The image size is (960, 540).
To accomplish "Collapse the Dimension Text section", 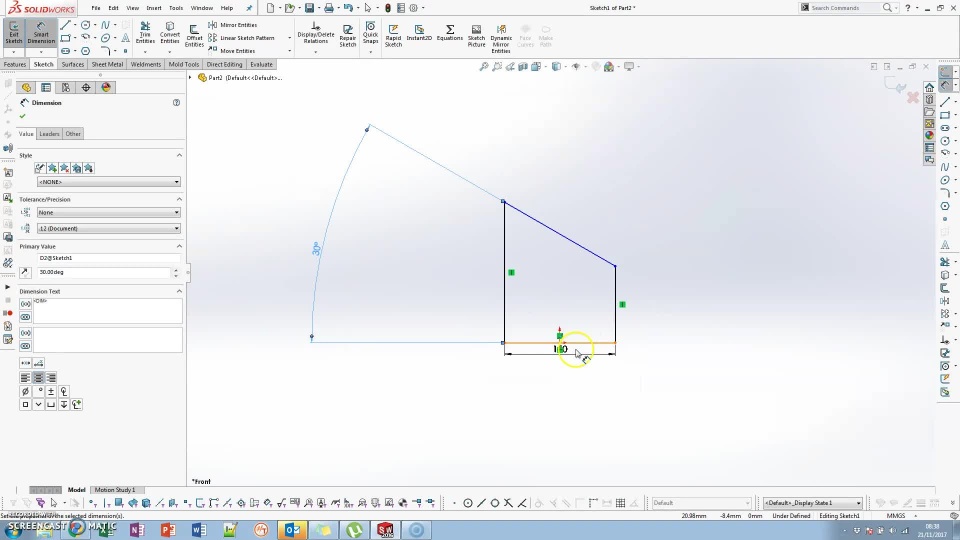I will point(179,291).
